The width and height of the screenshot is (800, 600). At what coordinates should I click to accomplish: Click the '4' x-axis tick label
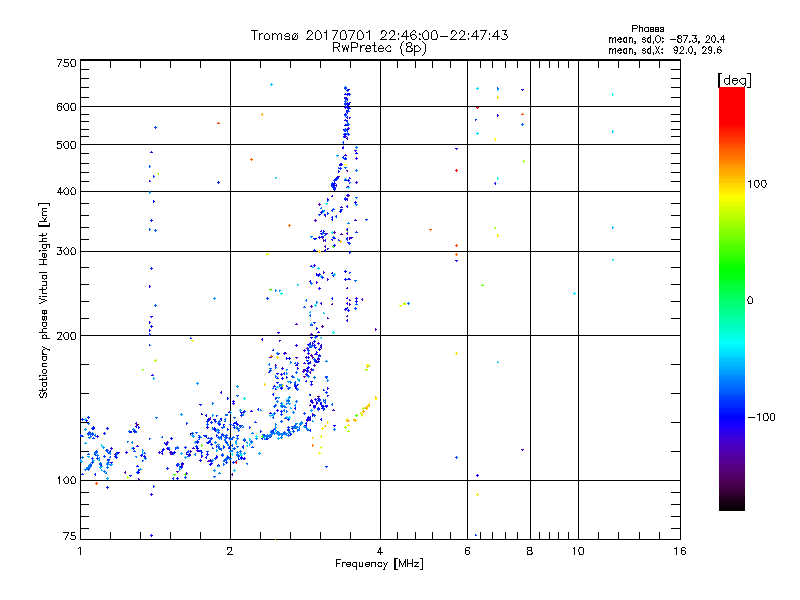coord(380,551)
